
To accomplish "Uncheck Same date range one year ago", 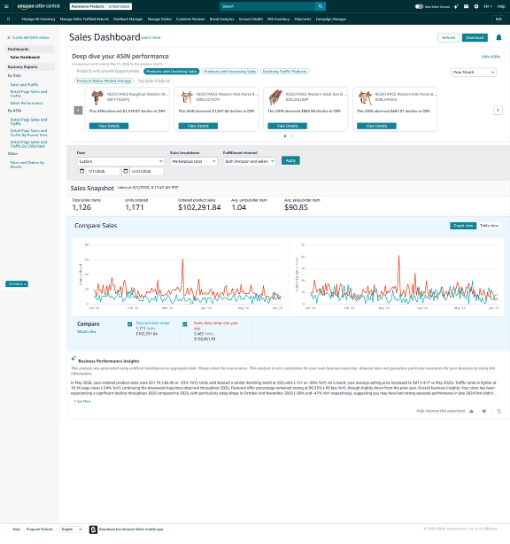I will (x=185, y=324).
